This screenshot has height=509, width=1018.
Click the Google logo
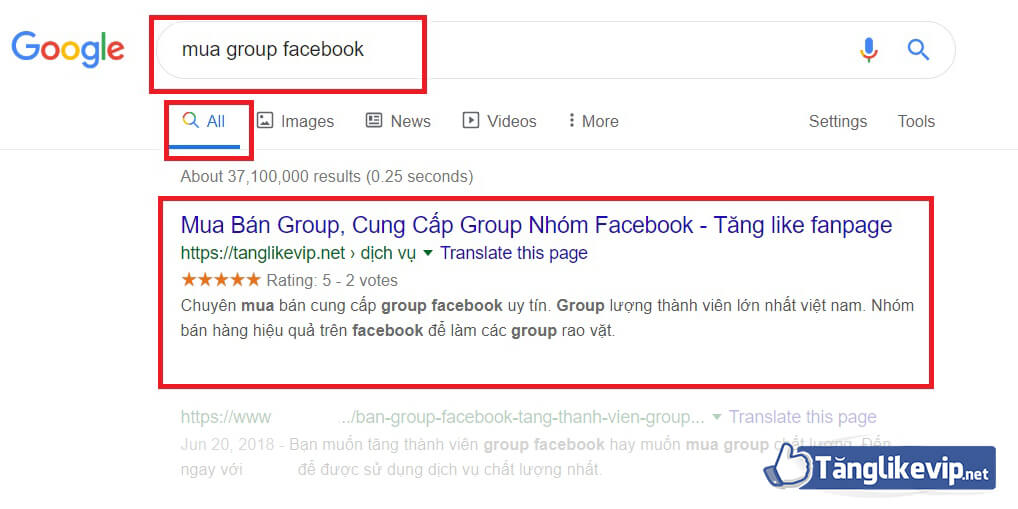[68, 49]
